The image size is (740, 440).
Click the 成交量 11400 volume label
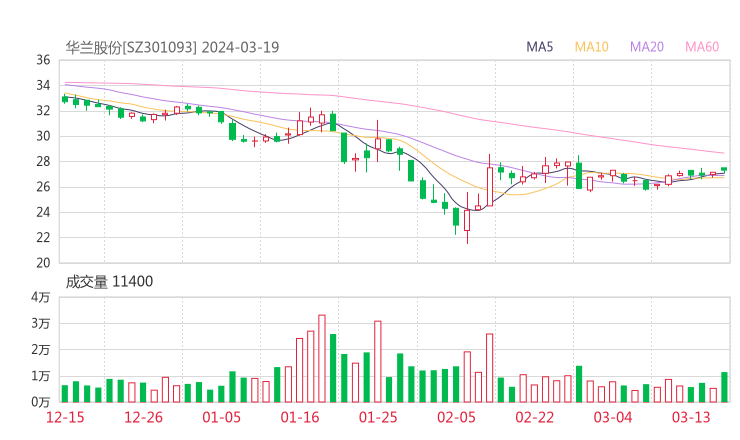109,281
